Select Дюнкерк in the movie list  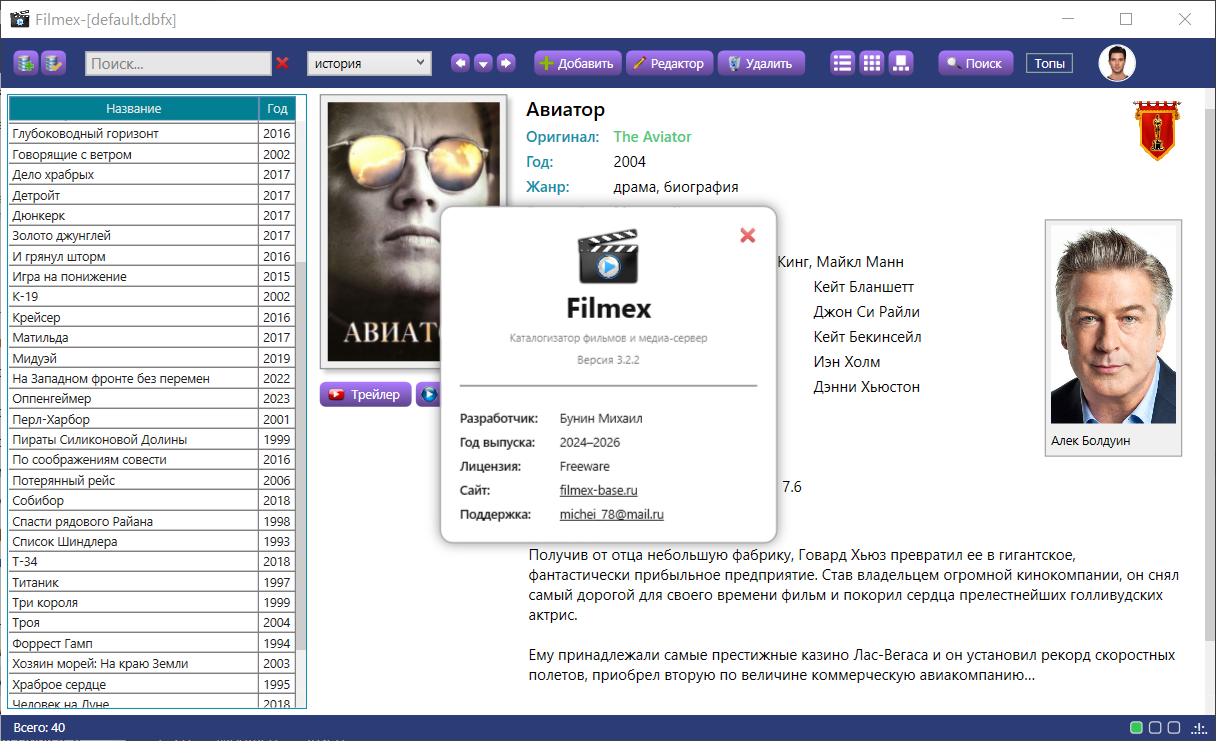click(152, 215)
